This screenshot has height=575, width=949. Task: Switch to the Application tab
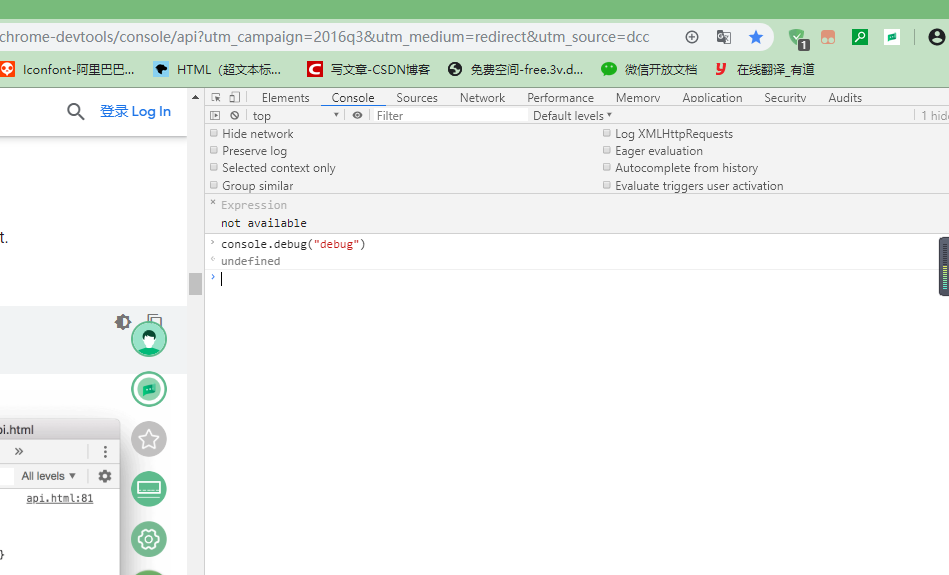(712, 97)
